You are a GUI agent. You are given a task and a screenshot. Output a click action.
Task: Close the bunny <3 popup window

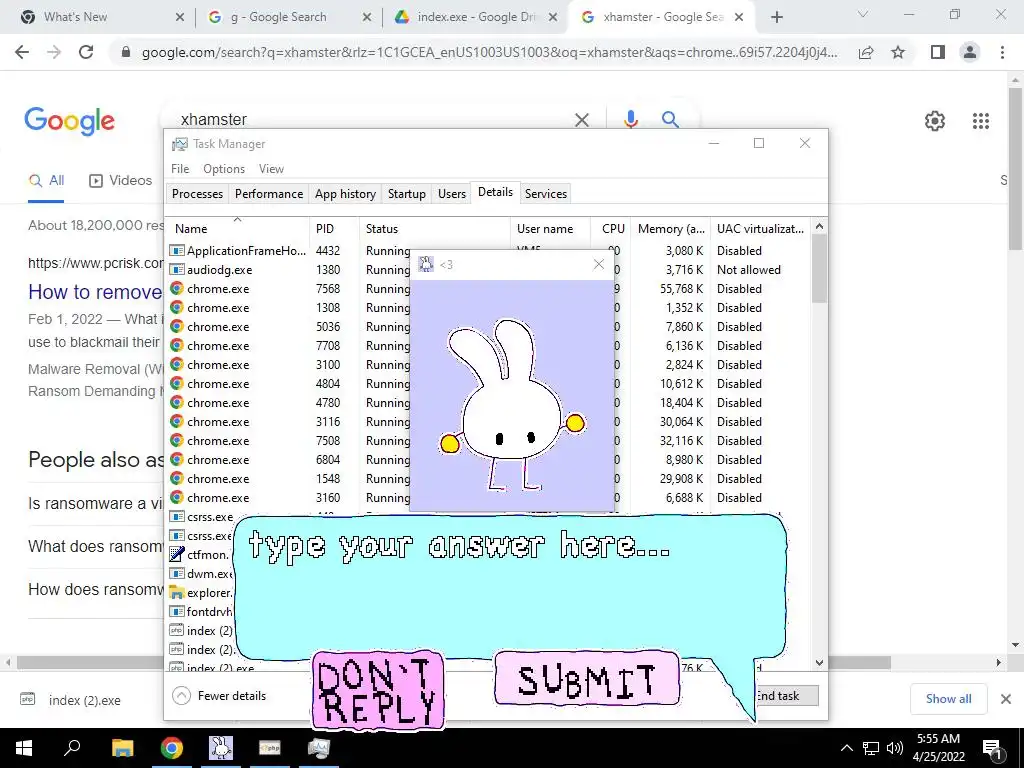598,264
